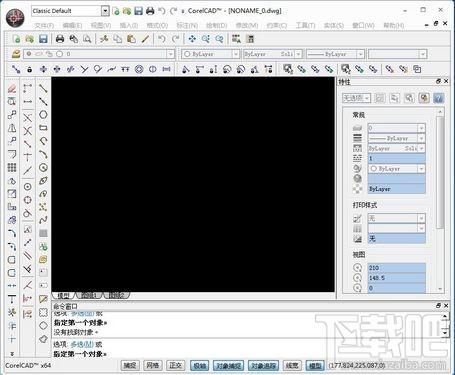The height and width of the screenshot is (375, 455).
Task: Open layer 0 dropdown in Properties panel
Action: pos(421,128)
